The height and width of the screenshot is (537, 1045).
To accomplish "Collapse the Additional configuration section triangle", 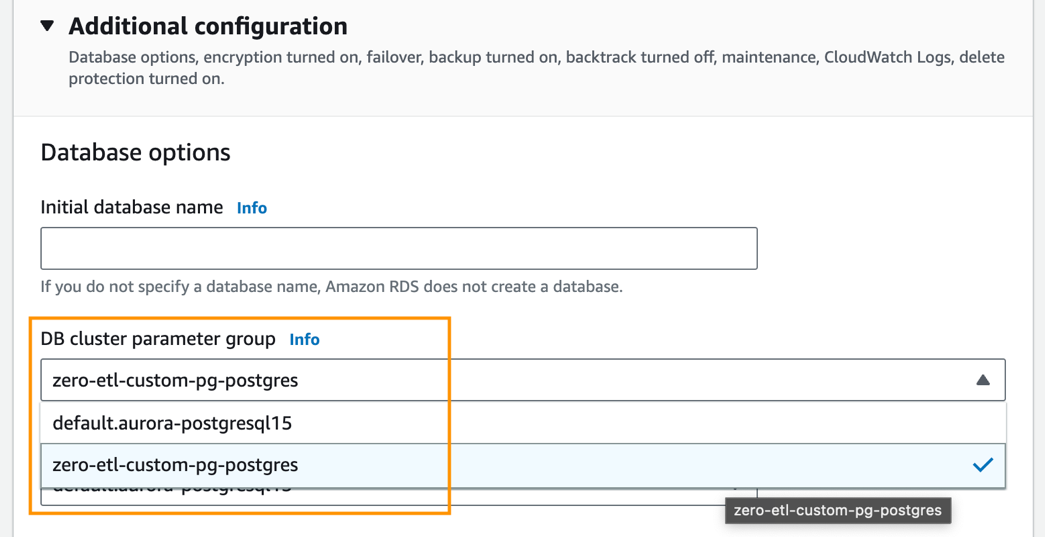I will point(47,26).
